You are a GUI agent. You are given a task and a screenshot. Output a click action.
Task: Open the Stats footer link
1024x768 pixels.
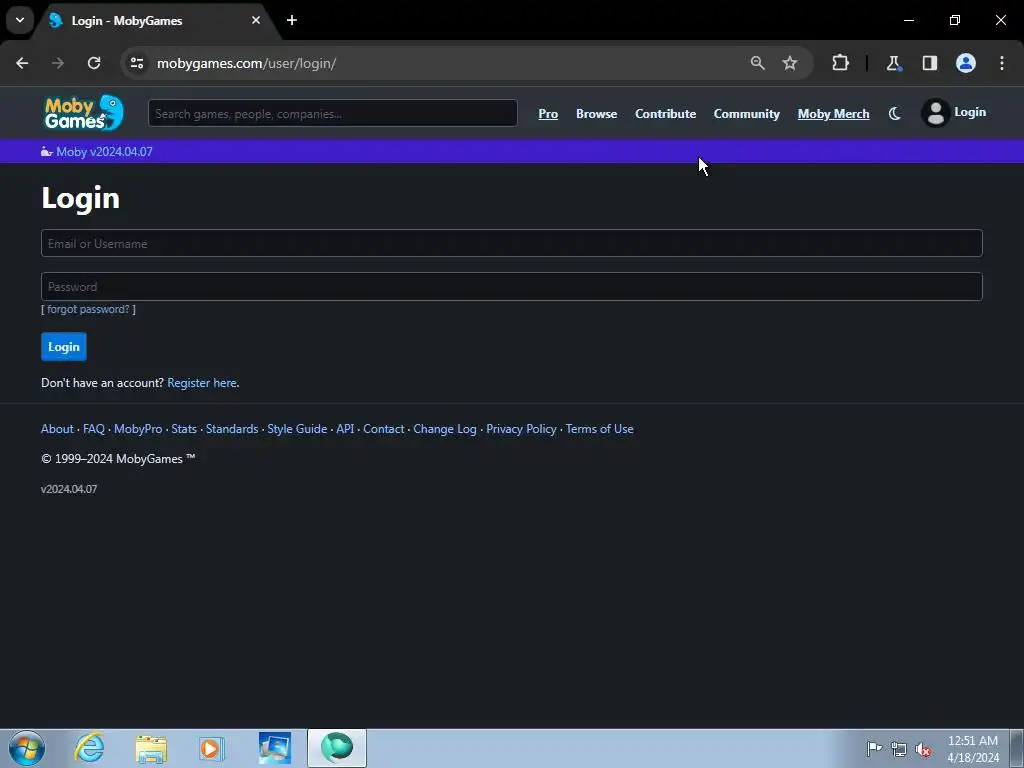[184, 428]
